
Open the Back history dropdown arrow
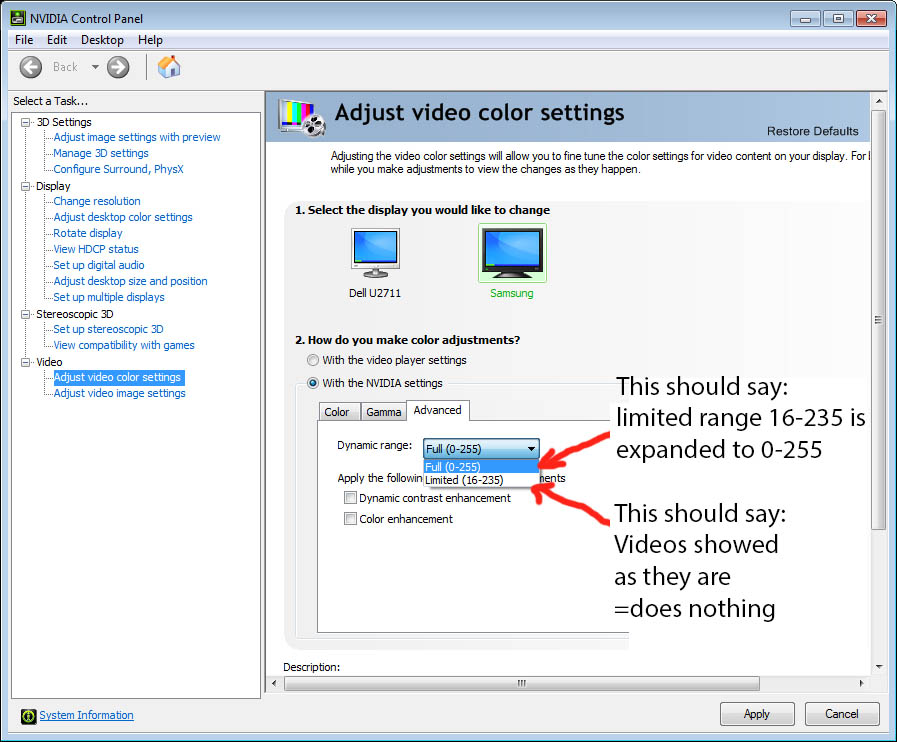[95, 67]
